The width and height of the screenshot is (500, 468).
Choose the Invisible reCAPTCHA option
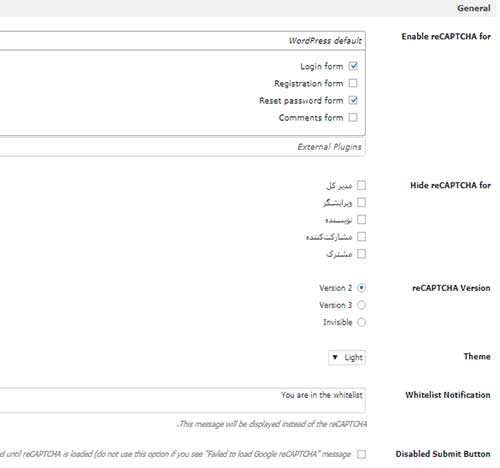[x=361, y=322]
